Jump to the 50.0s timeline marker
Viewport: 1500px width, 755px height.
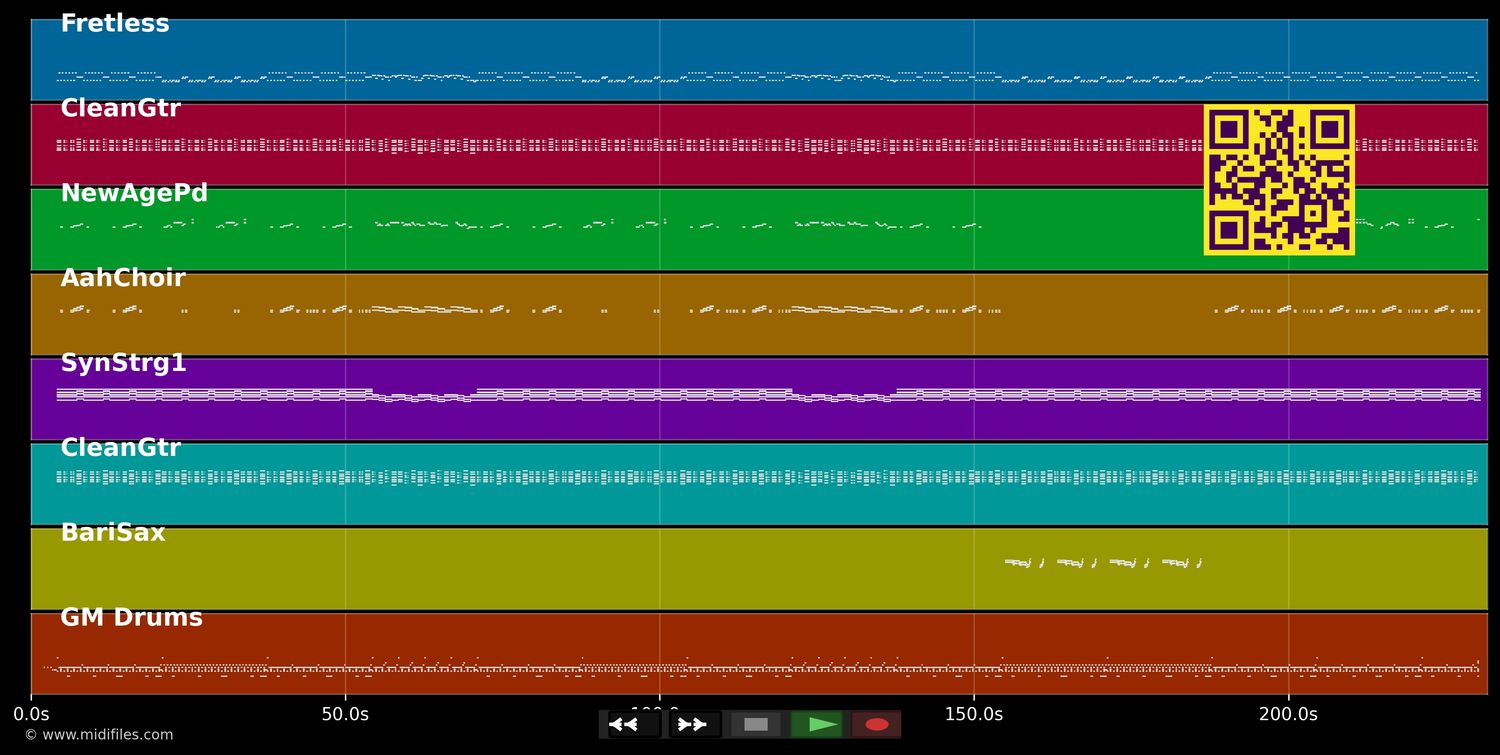(345, 714)
